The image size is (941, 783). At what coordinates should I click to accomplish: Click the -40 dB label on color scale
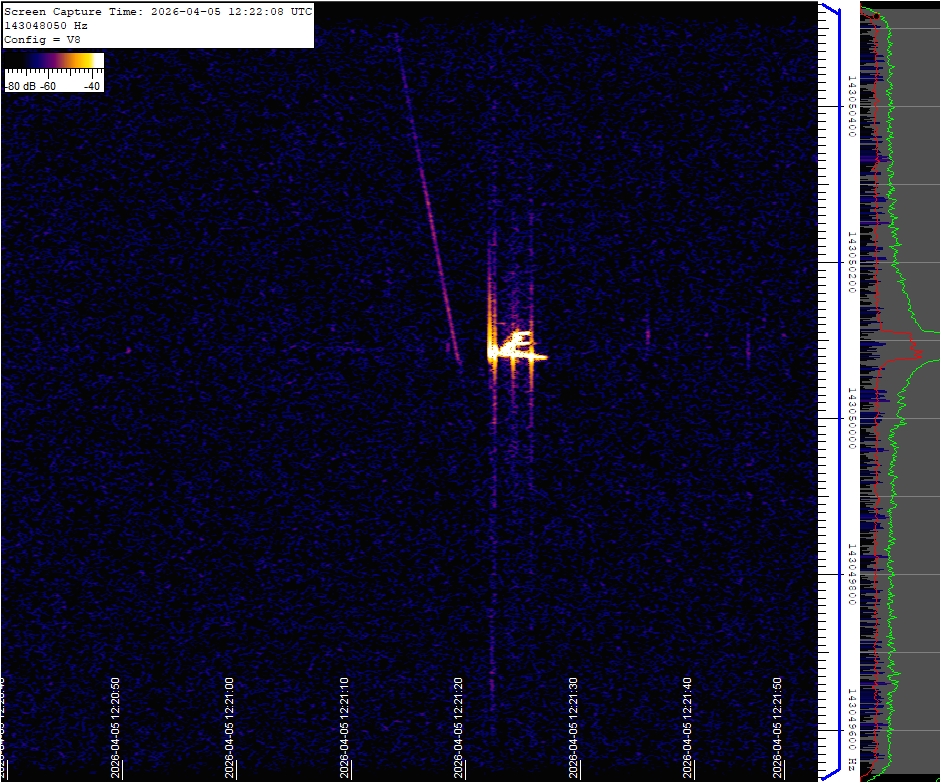point(92,86)
